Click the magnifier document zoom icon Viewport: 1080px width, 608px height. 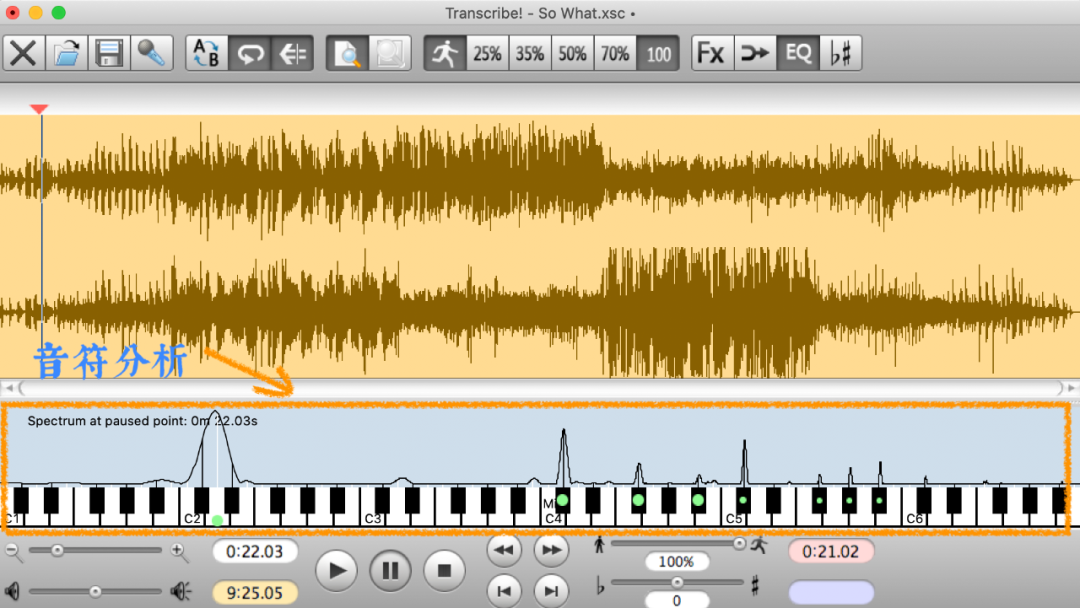(x=347, y=53)
